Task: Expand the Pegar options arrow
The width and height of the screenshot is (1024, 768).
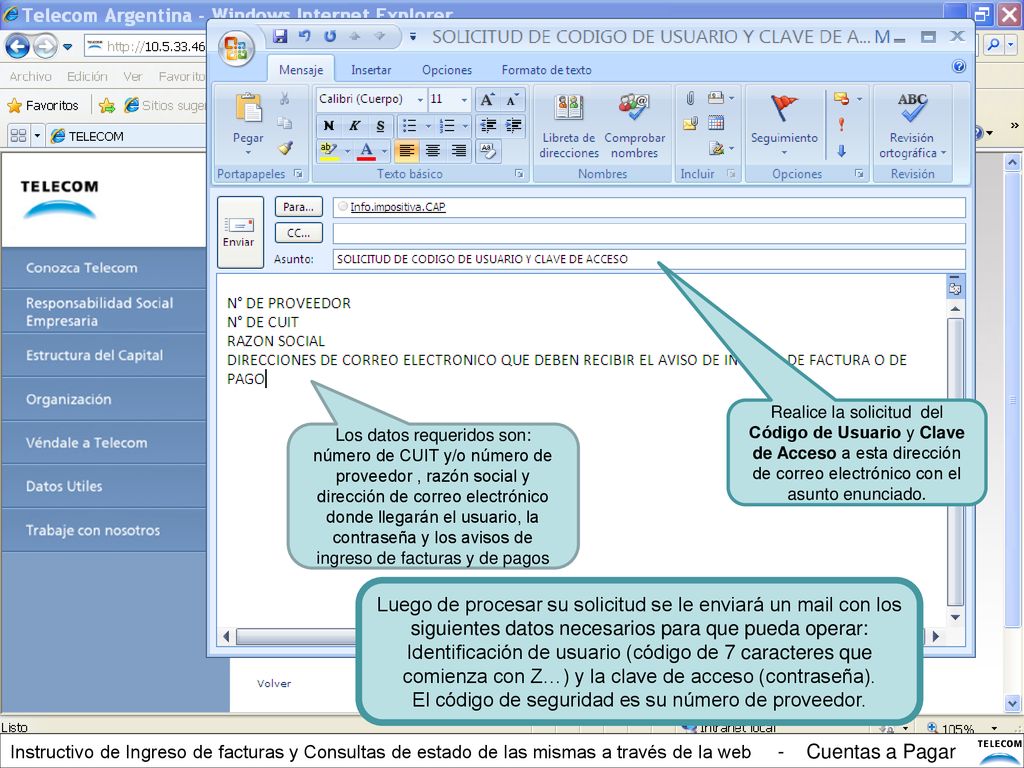Action: (x=248, y=153)
